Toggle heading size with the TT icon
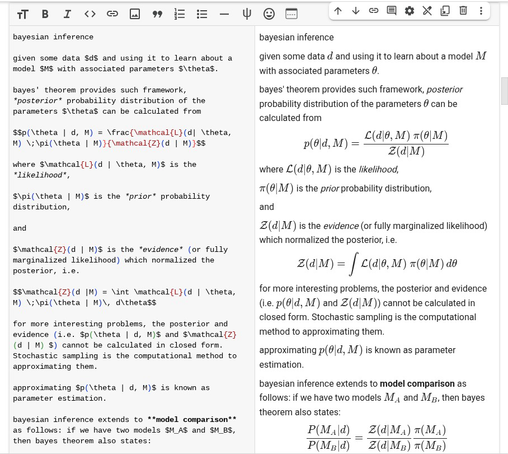The image size is (508, 454). click(x=22, y=14)
